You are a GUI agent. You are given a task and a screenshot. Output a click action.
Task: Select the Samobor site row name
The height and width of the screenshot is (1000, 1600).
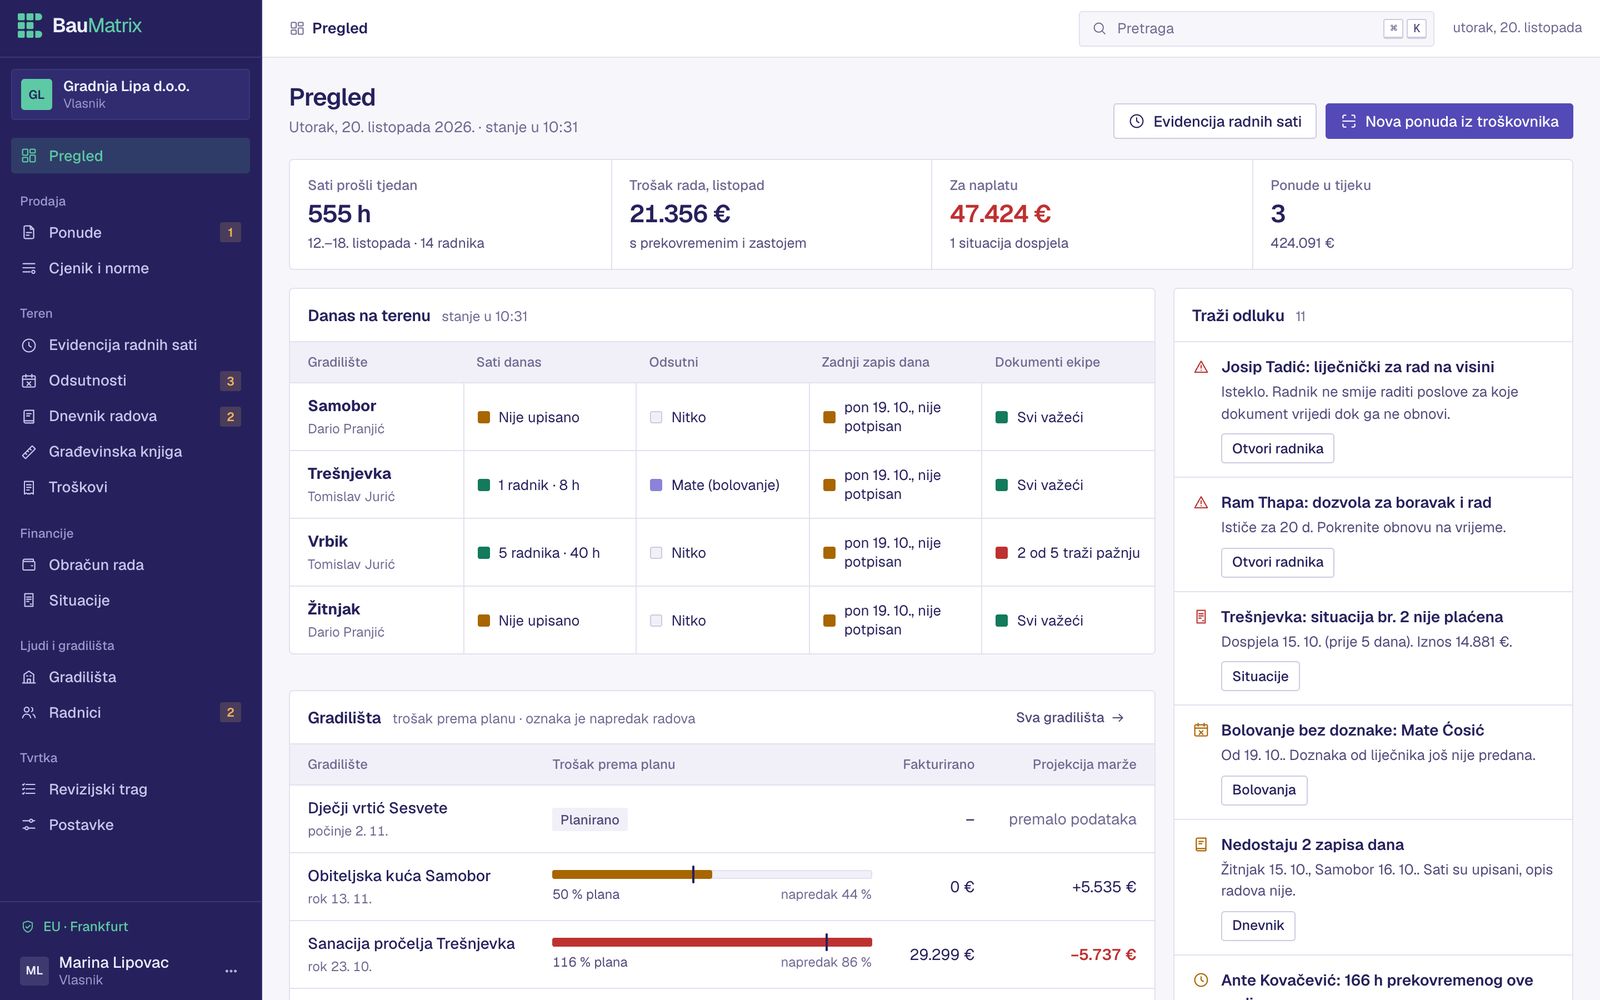(342, 406)
